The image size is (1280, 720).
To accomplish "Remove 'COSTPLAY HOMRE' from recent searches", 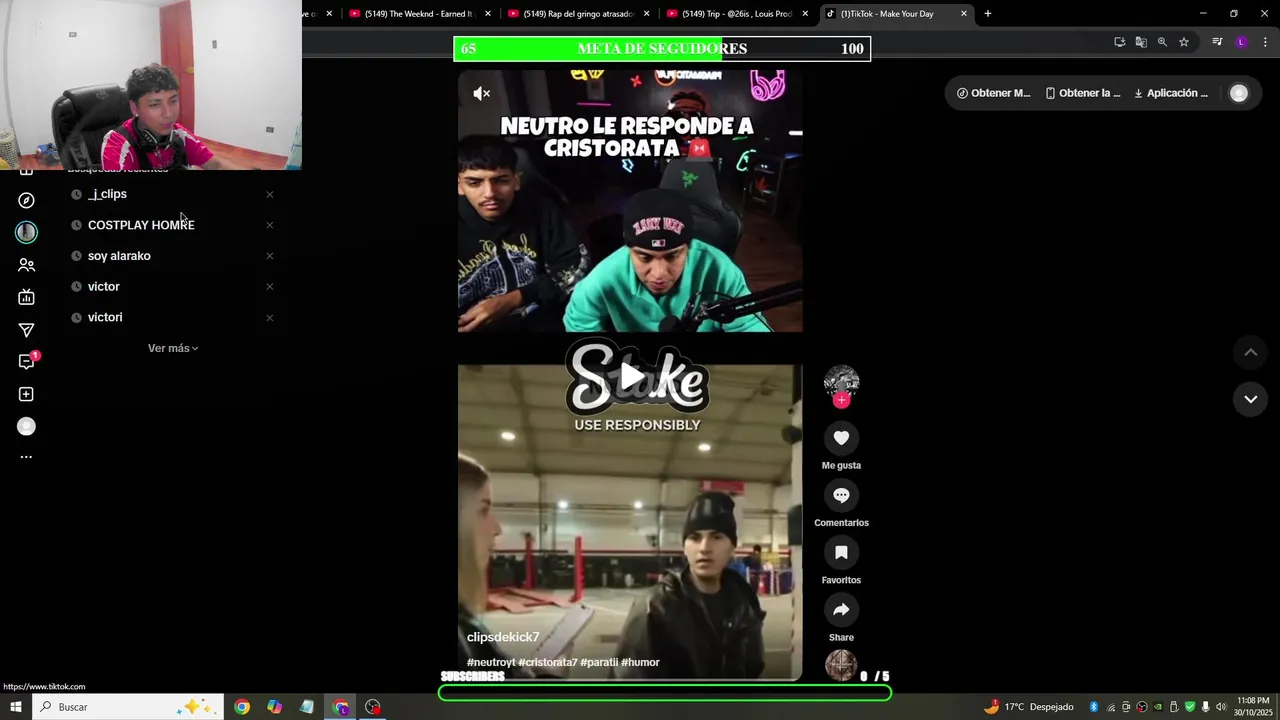I will 269,225.
